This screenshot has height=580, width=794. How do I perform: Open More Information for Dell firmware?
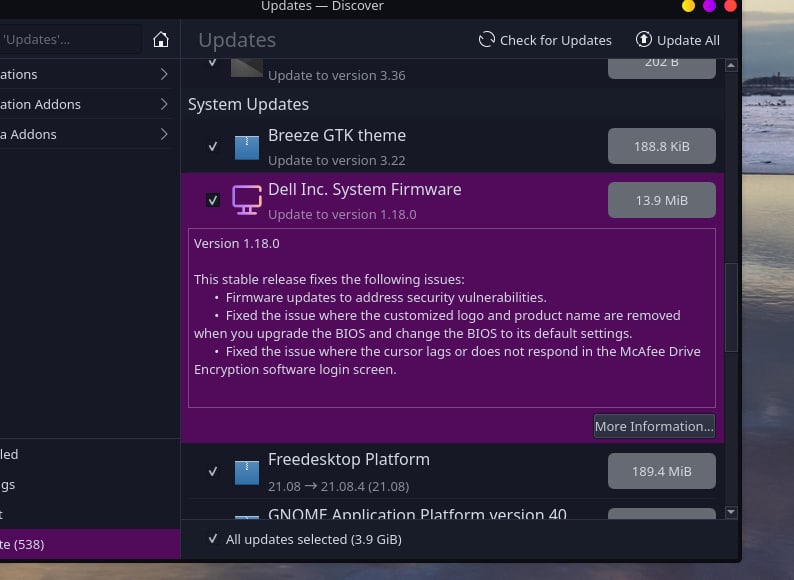click(x=654, y=426)
